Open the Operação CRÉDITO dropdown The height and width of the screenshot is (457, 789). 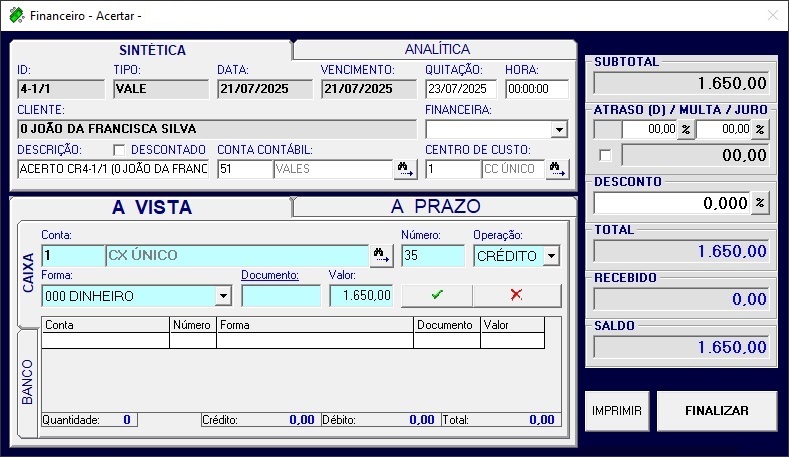tap(551, 256)
